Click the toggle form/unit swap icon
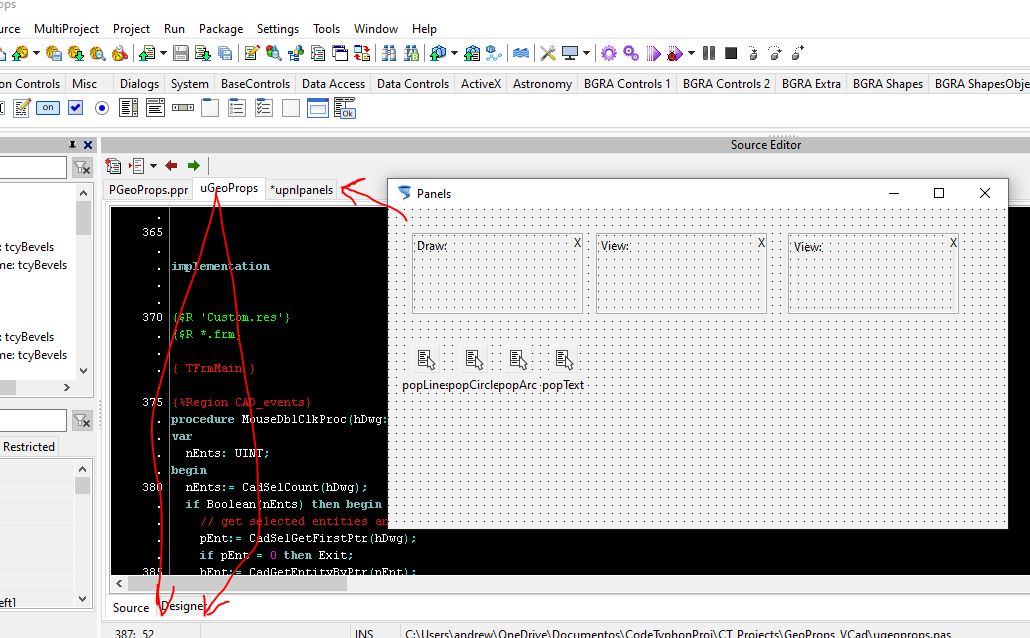This screenshot has width=1030, height=638. tap(362, 53)
